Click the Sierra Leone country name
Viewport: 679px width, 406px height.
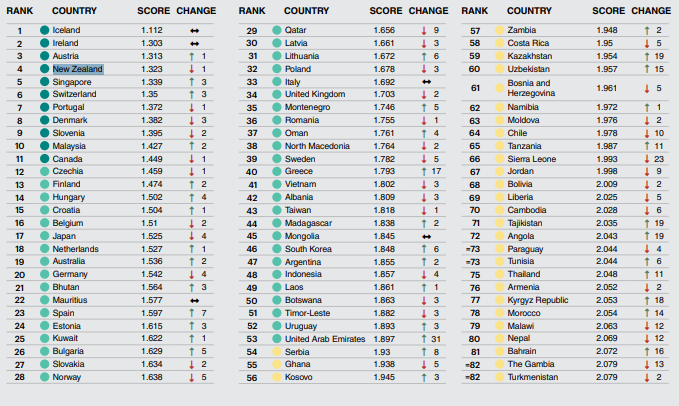point(532,159)
